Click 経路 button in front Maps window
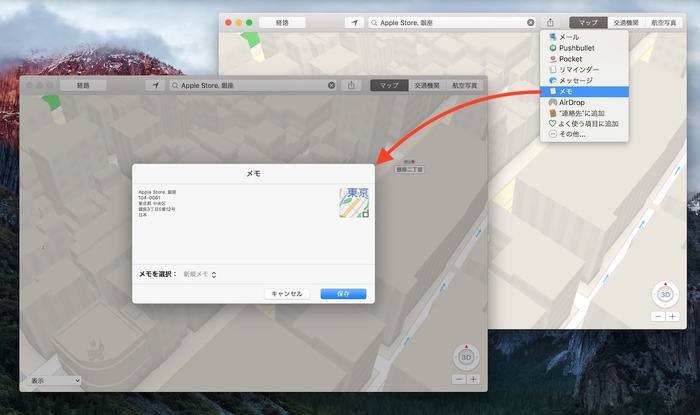This screenshot has width=700, height=415. pyautogui.click(x=83, y=85)
